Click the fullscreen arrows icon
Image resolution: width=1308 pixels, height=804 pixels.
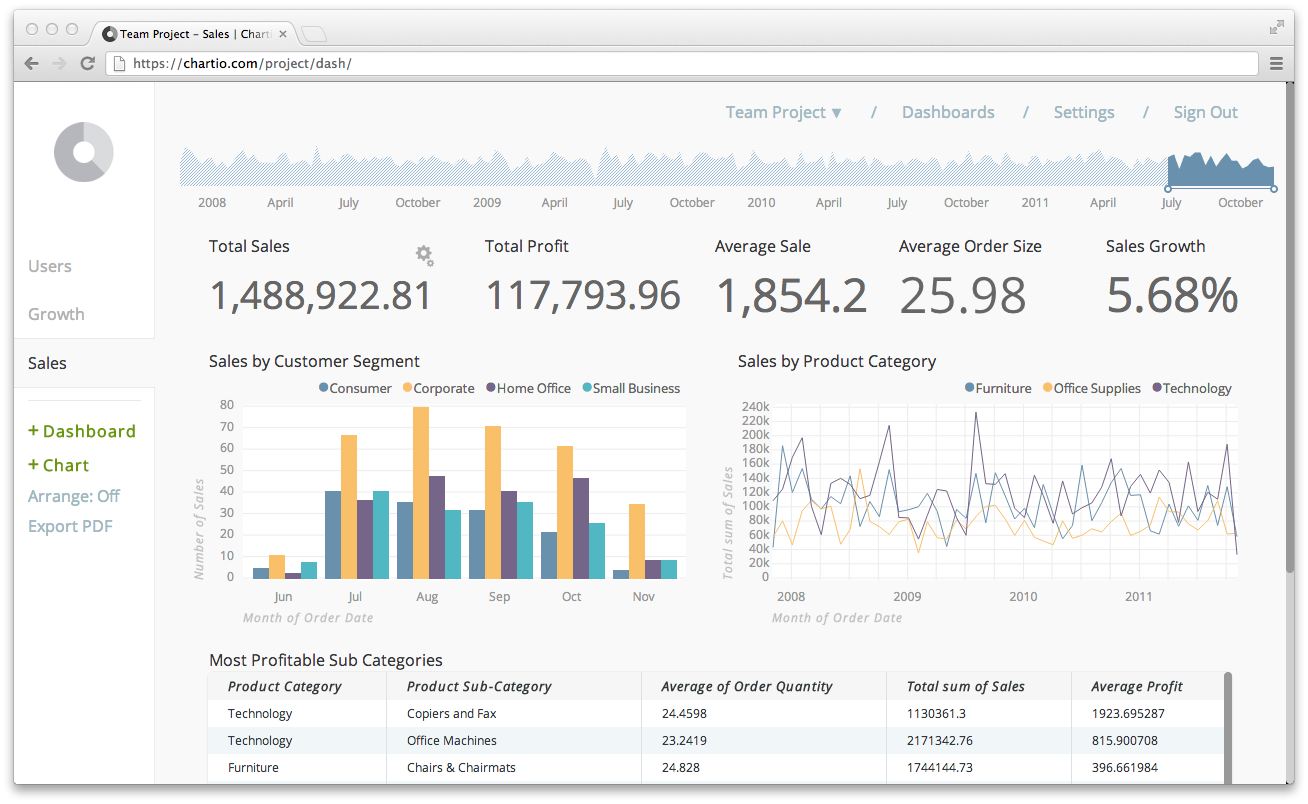(x=1276, y=28)
